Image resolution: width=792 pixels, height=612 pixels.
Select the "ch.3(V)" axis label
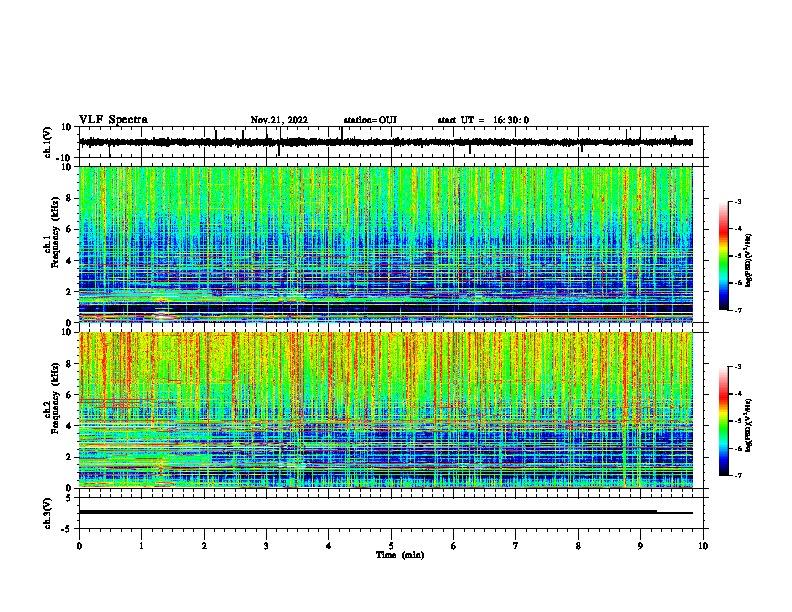point(48,513)
